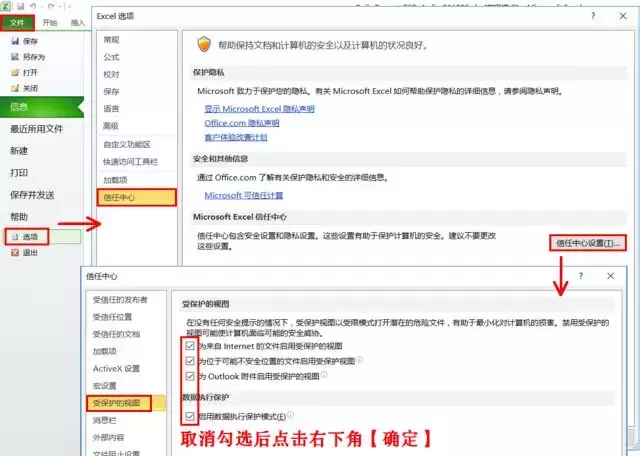
Task: Click the Excel application icon in title bar
Action: coord(6,6)
